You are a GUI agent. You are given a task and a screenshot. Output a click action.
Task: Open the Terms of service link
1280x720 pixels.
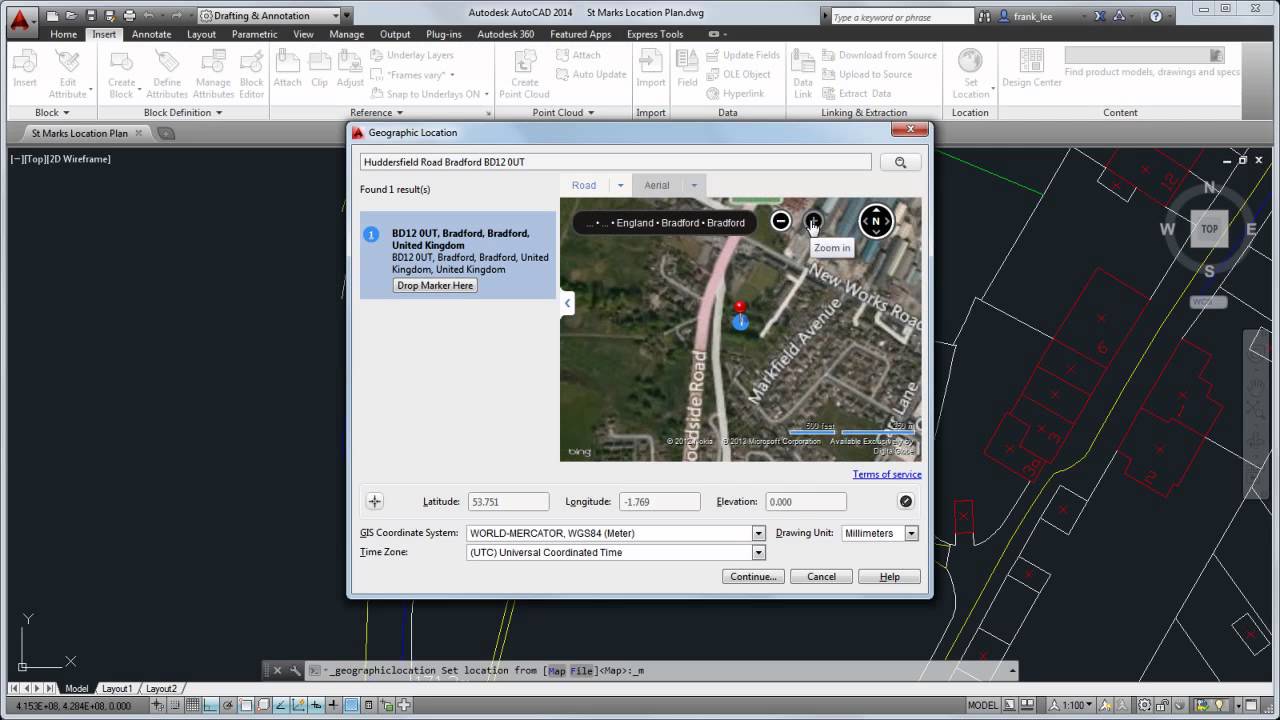point(887,475)
